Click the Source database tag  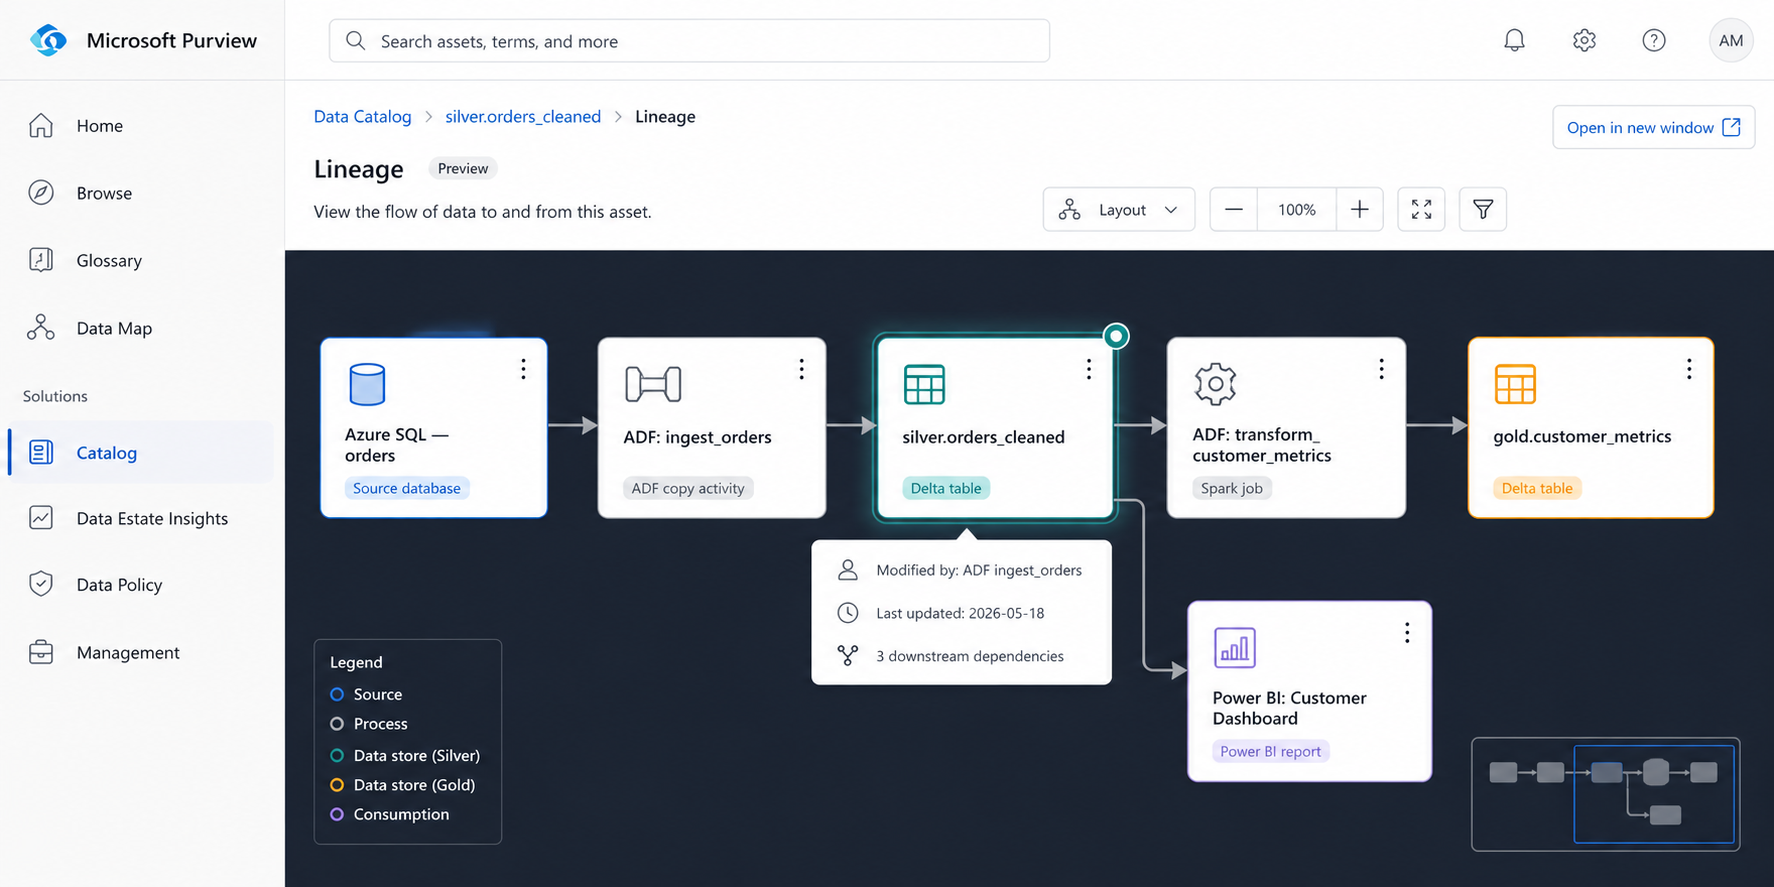pyautogui.click(x=406, y=488)
